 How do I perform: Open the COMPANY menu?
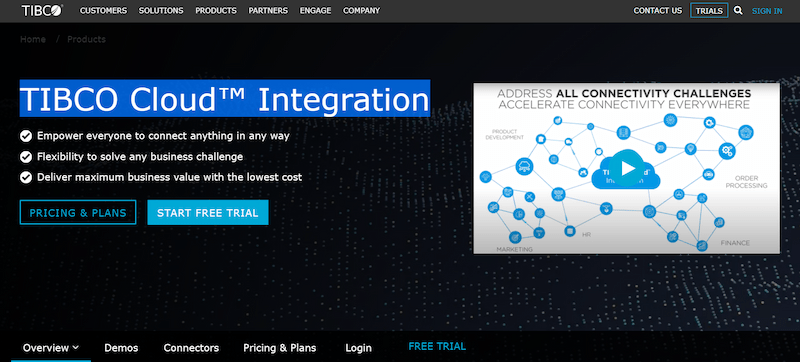point(362,11)
